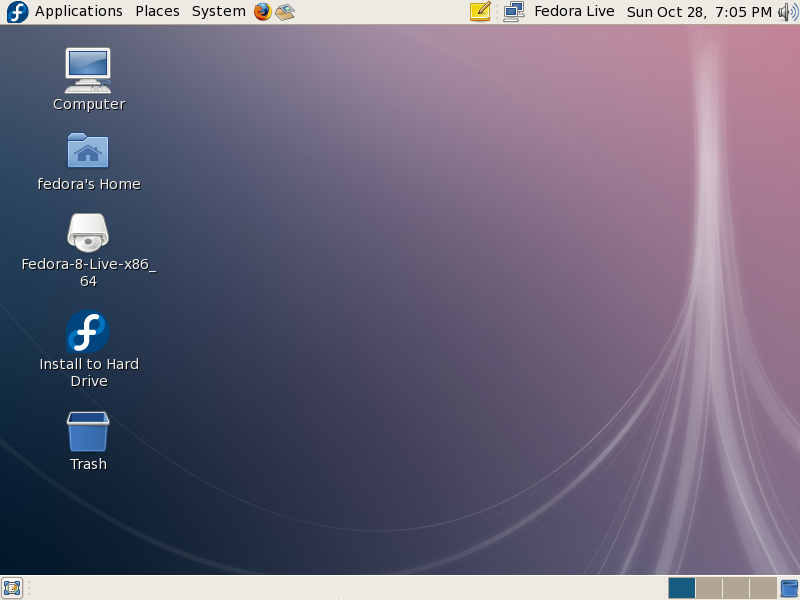
Task: Open the calendar from the date and time
Action: point(699,11)
